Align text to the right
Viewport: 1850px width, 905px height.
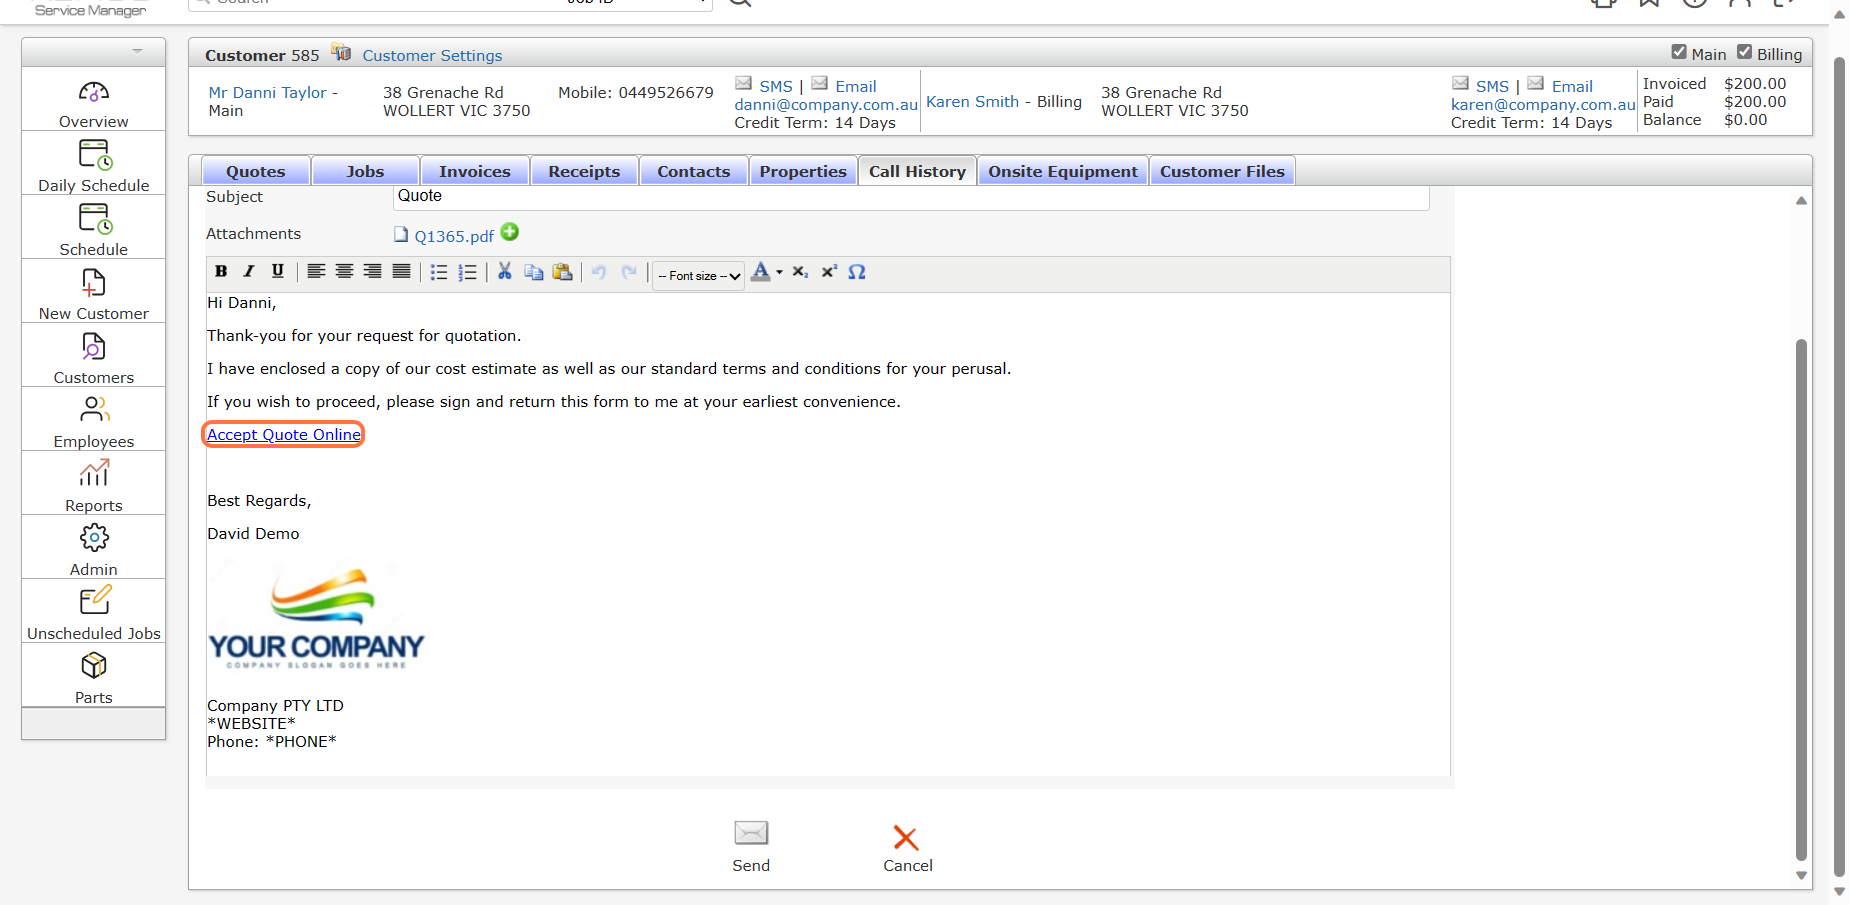tap(372, 271)
